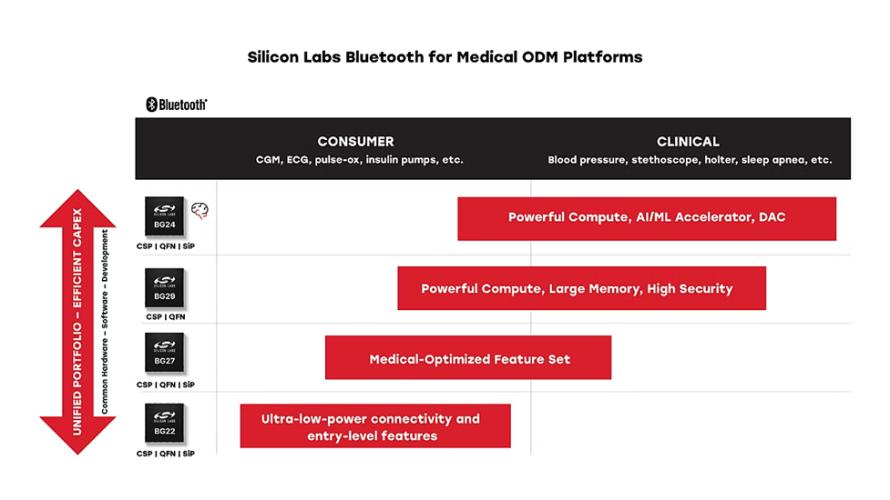Click CSP | QFN | SiP label under BG22
Screen dimensions: 890x500
pyautogui.click(x=166, y=453)
